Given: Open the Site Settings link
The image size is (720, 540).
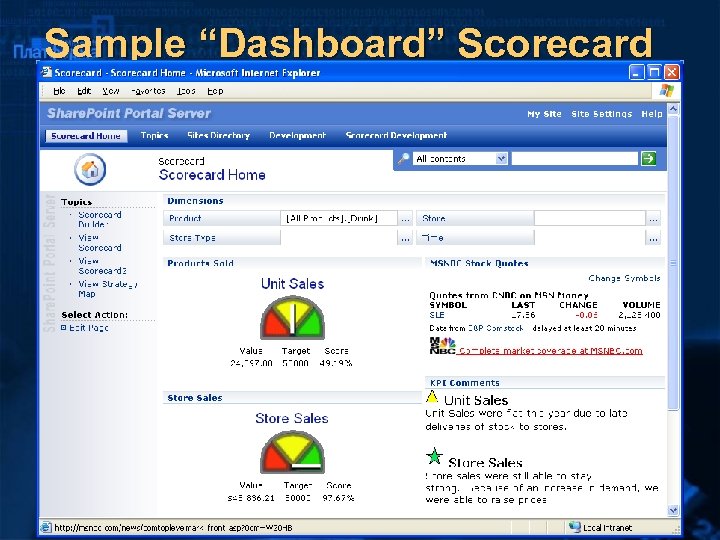Looking at the screenshot, I should click(602, 114).
